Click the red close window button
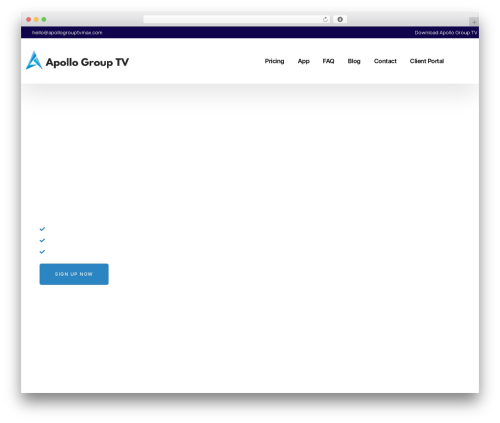500x423 pixels. (x=29, y=19)
